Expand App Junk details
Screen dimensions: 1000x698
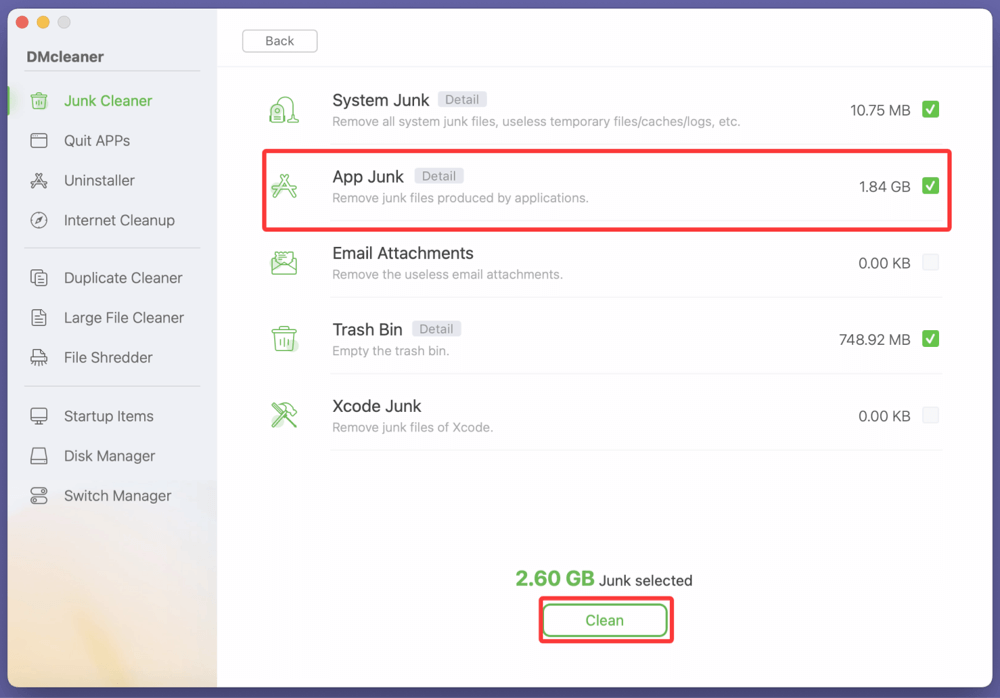438,175
